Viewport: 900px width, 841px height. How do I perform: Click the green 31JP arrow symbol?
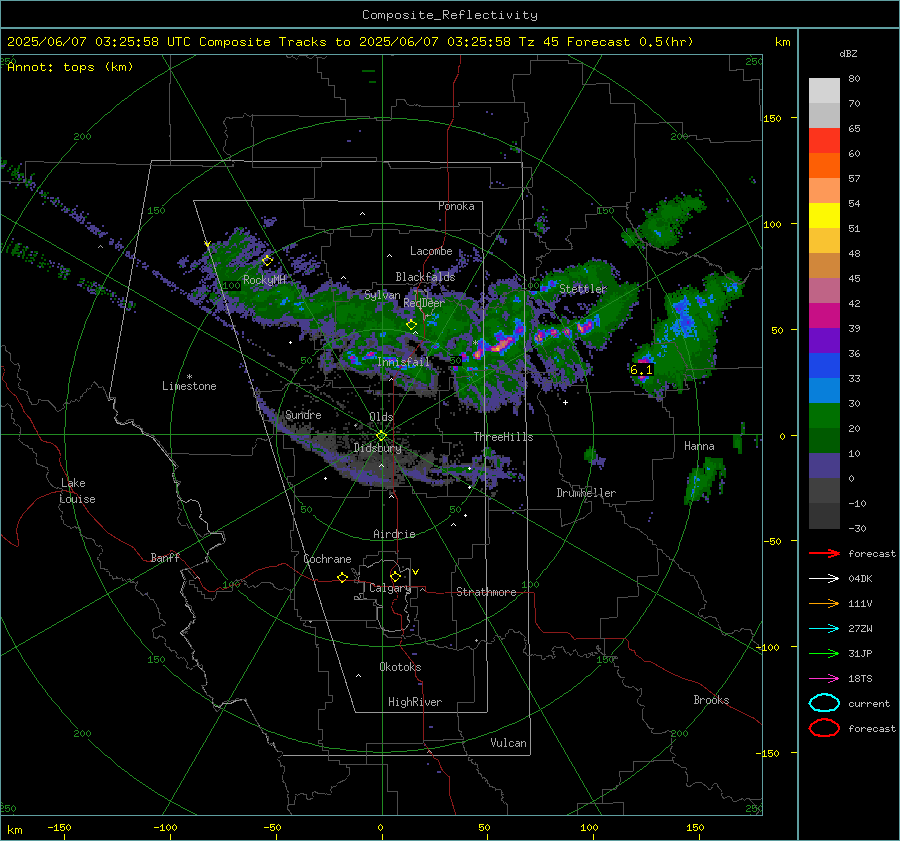(x=824, y=653)
